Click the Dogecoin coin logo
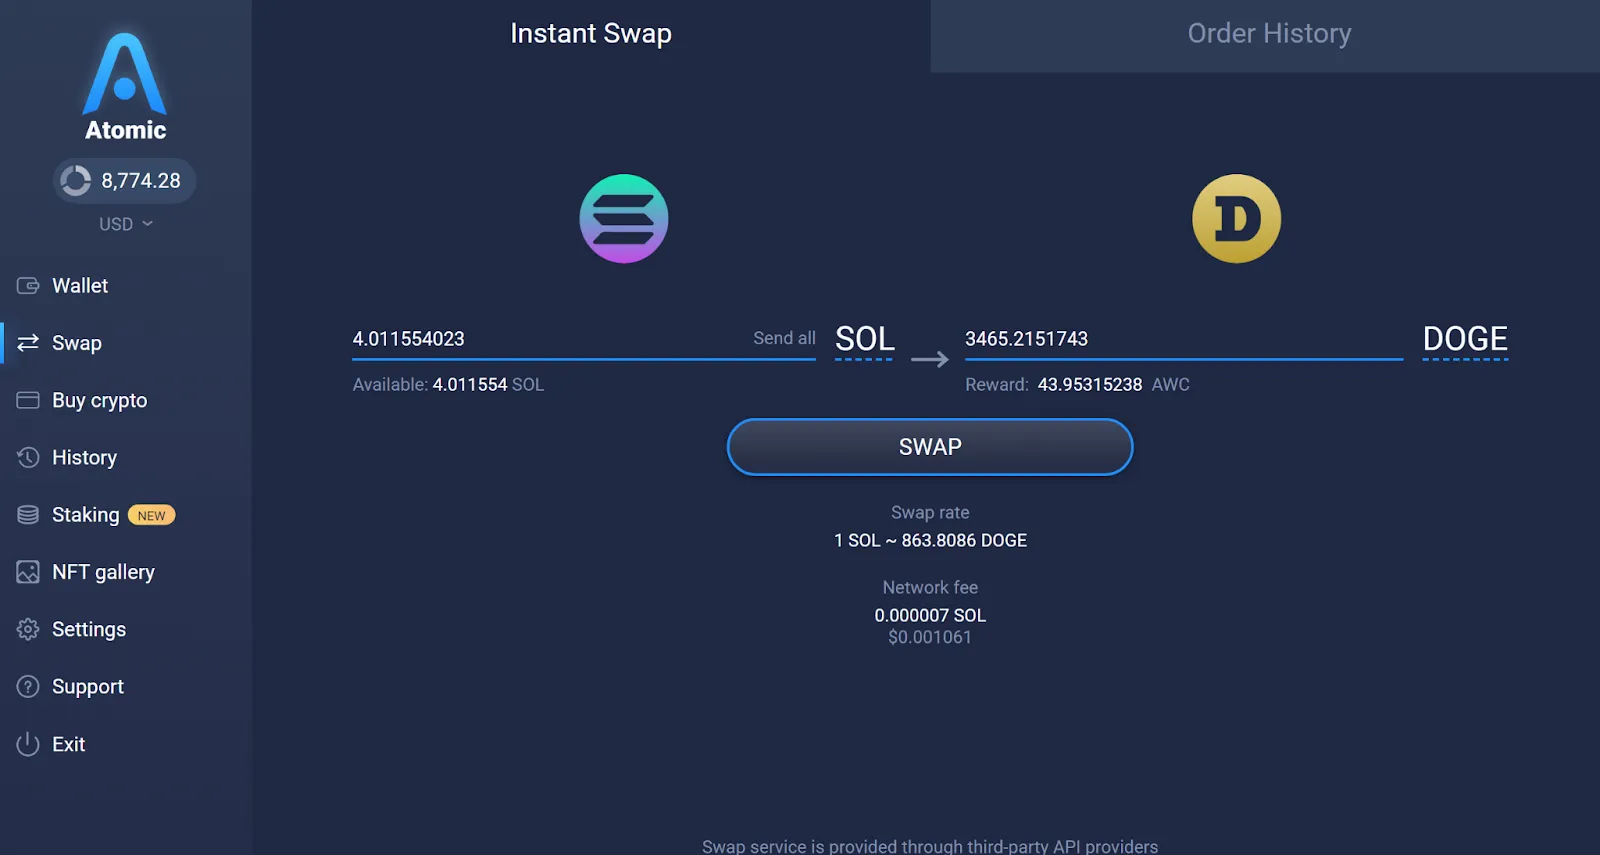The image size is (1600, 855). [1236, 219]
